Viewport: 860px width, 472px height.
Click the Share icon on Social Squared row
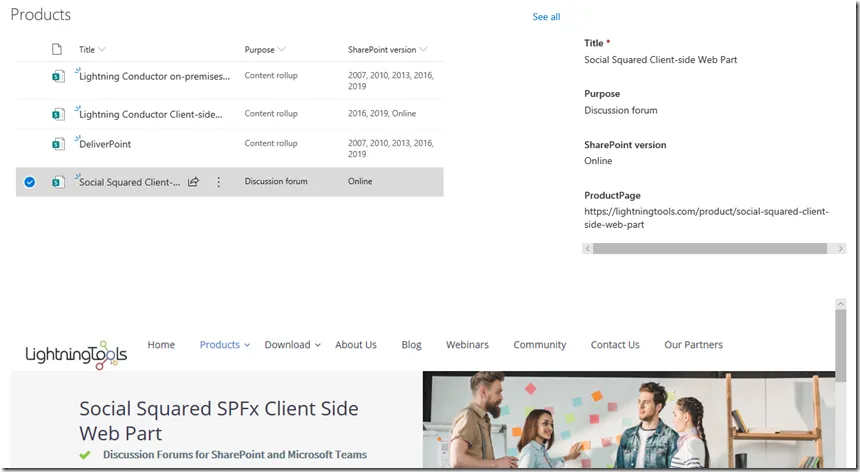click(193, 182)
